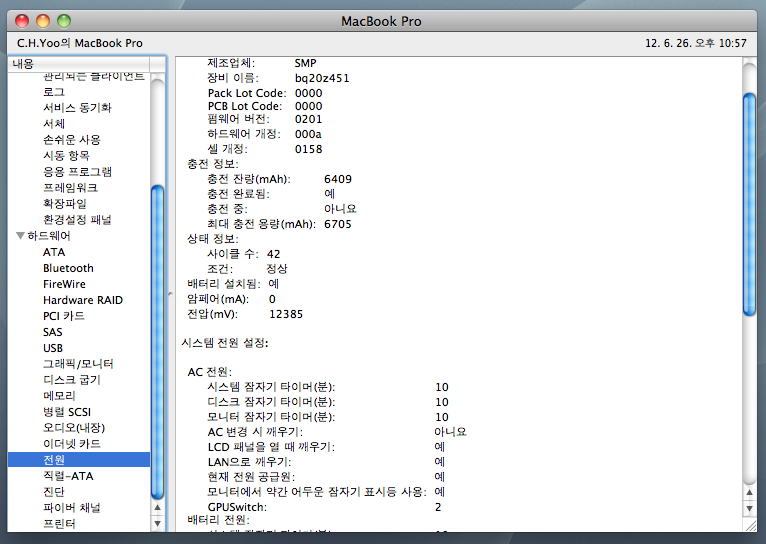Image resolution: width=766 pixels, height=544 pixels.
Task: Select the FireWire entry
Action: tap(64, 284)
